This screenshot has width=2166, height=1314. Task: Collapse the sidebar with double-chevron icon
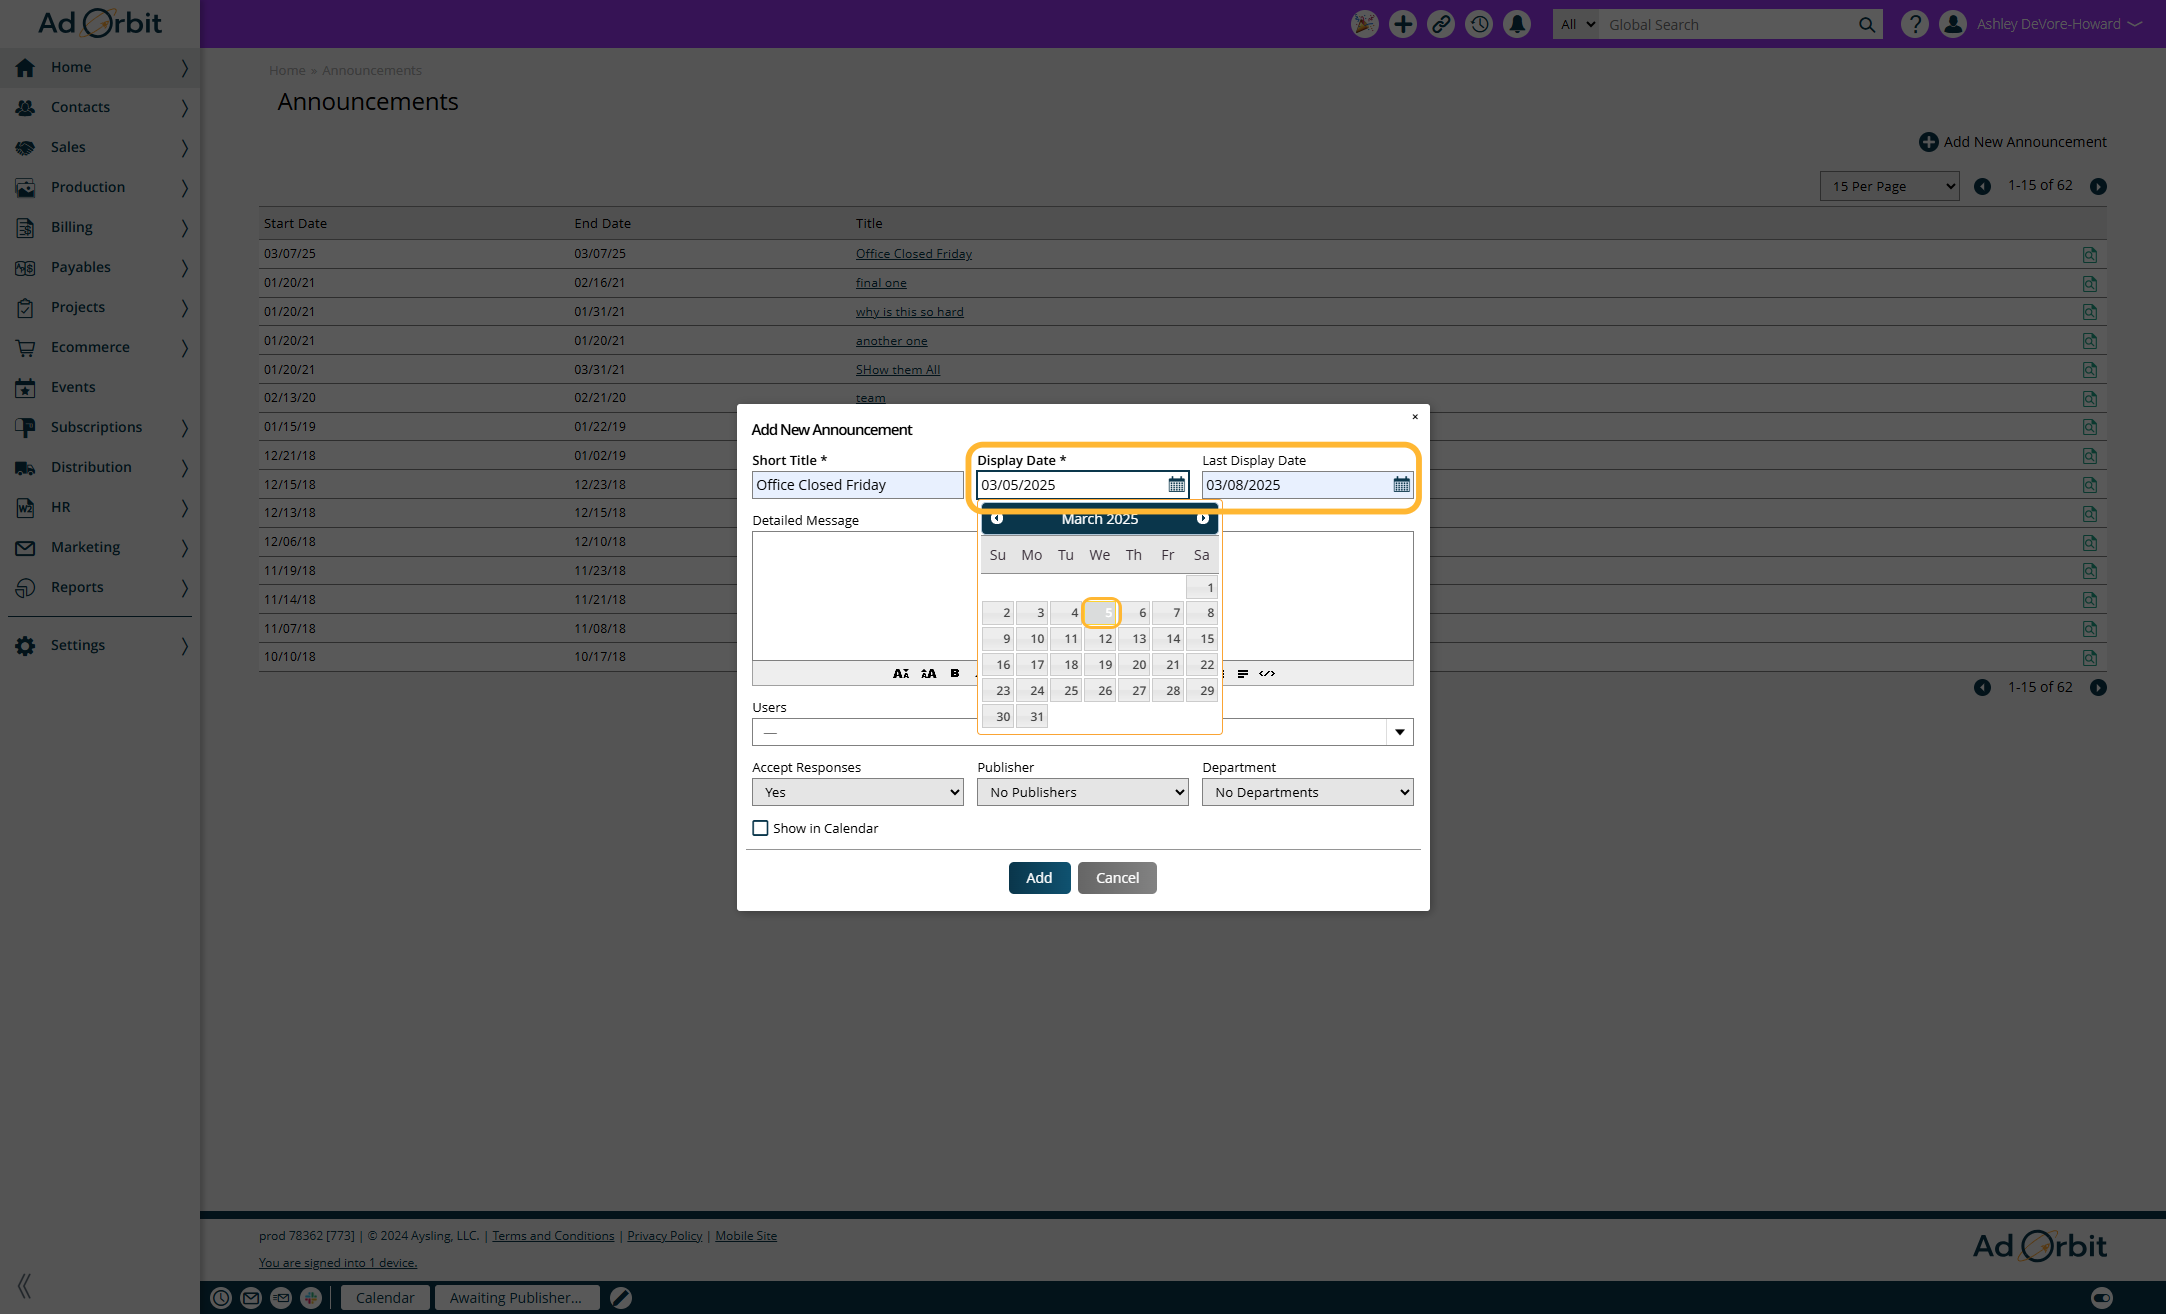[24, 1285]
